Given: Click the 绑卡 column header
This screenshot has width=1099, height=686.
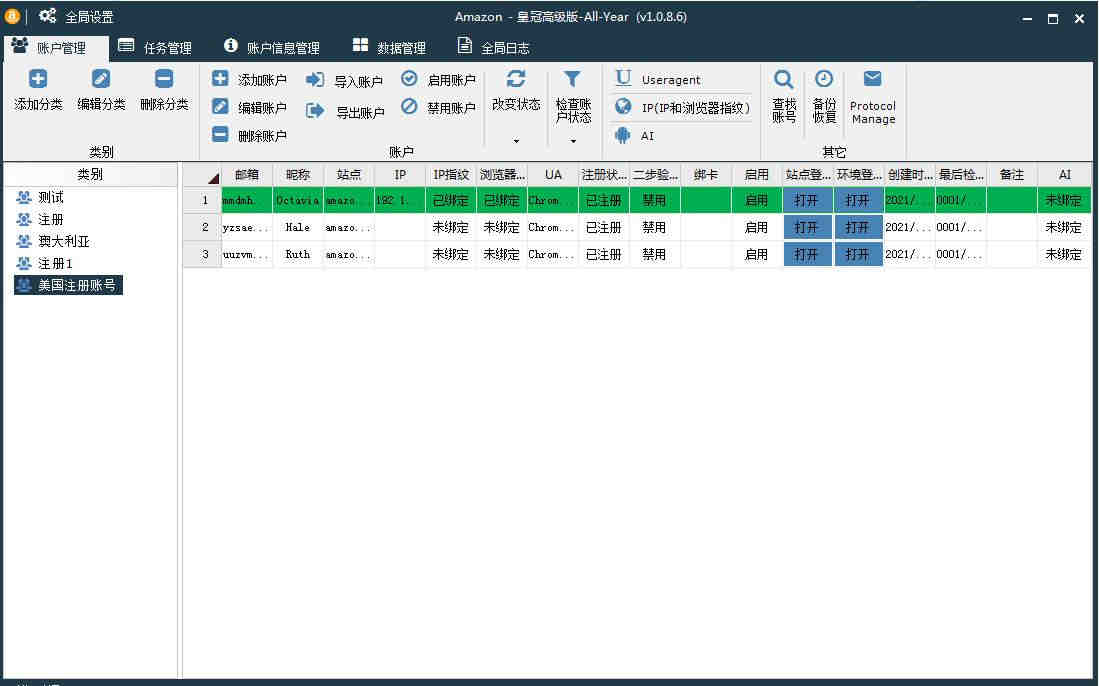Looking at the screenshot, I should click(706, 175).
